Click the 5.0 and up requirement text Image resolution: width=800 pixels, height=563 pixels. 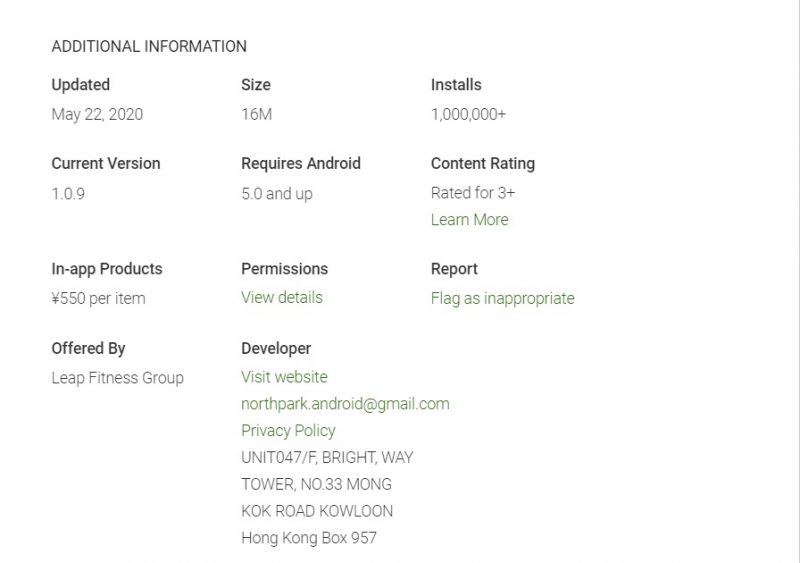pyautogui.click(x=277, y=193)
